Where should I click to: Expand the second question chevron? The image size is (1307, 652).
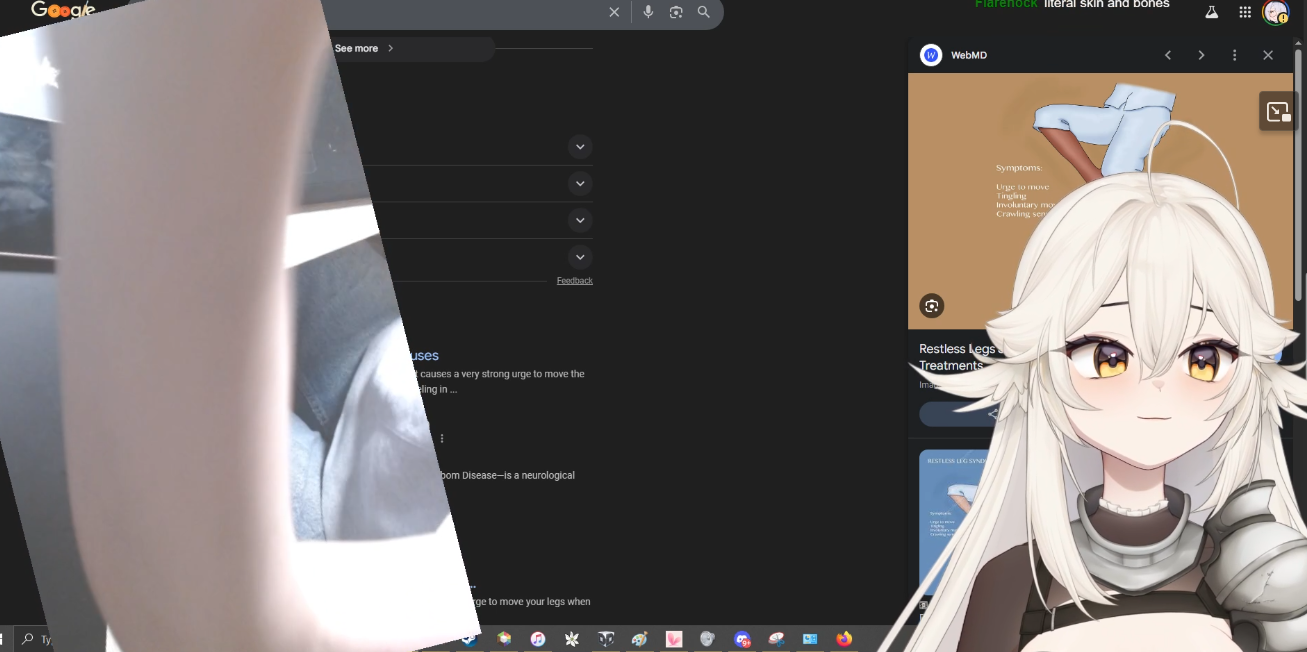580,184
